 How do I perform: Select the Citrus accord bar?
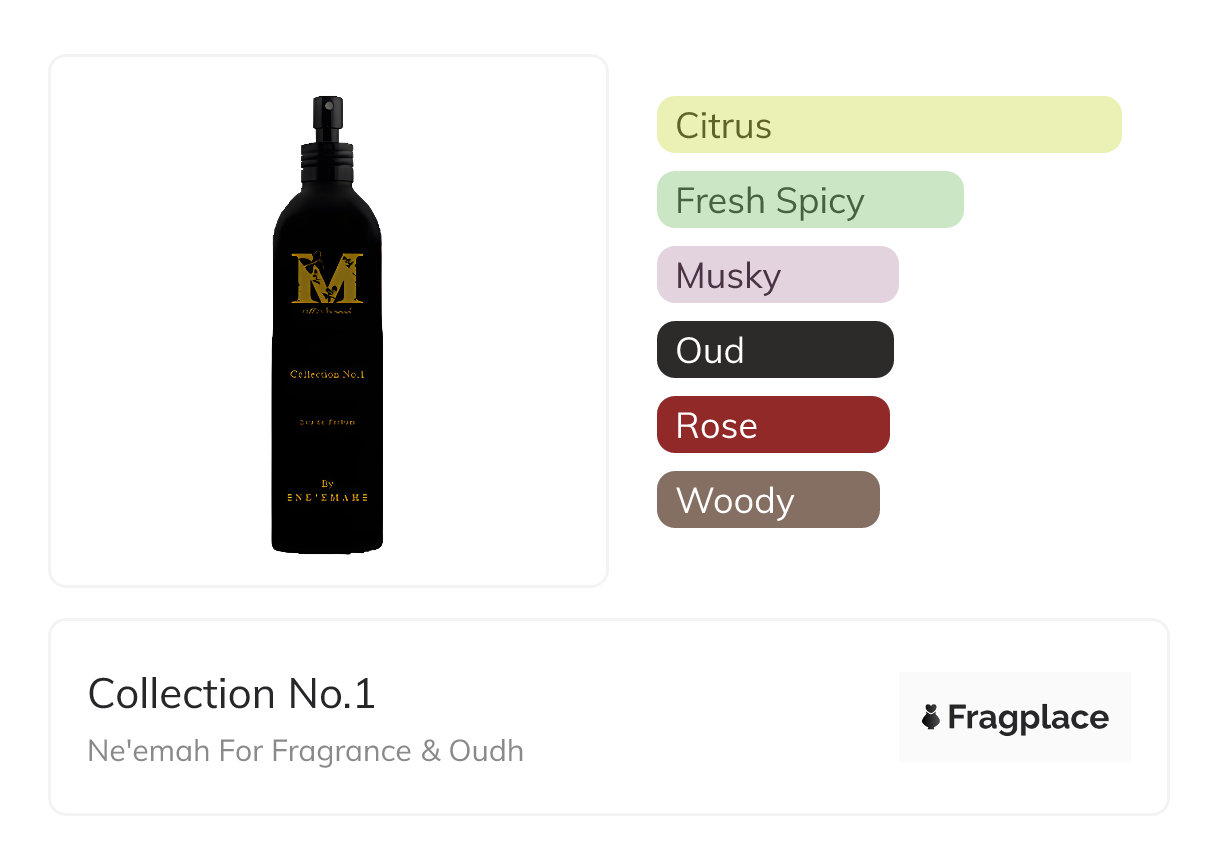(x=889, y=125)
